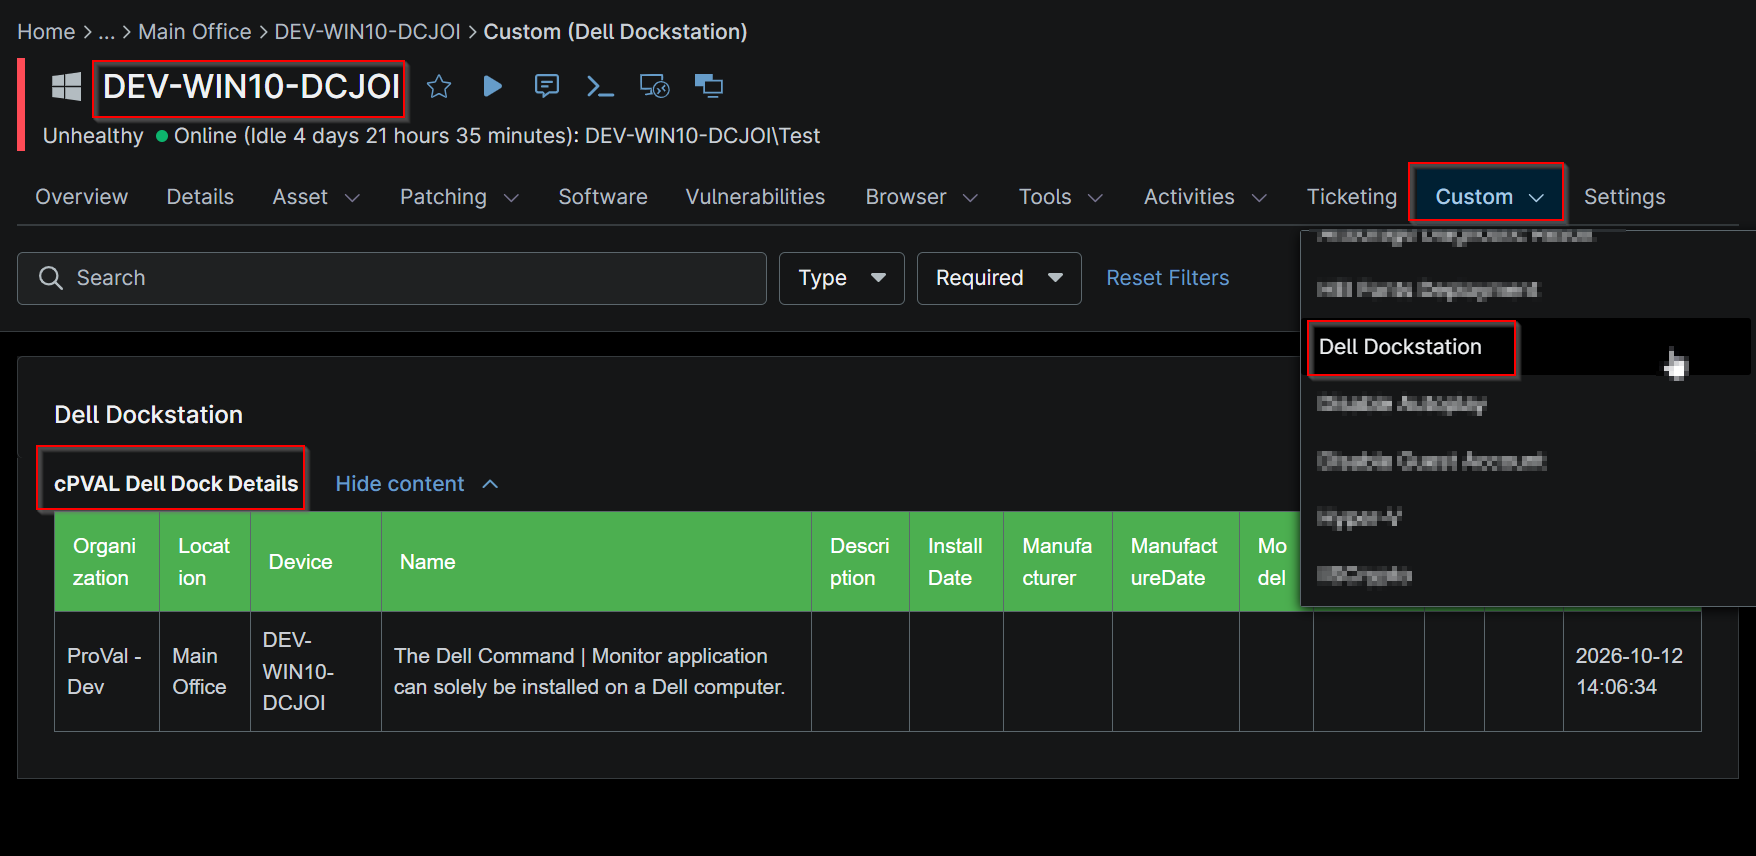Click the Windows logo beside device name

coord(66,86)
